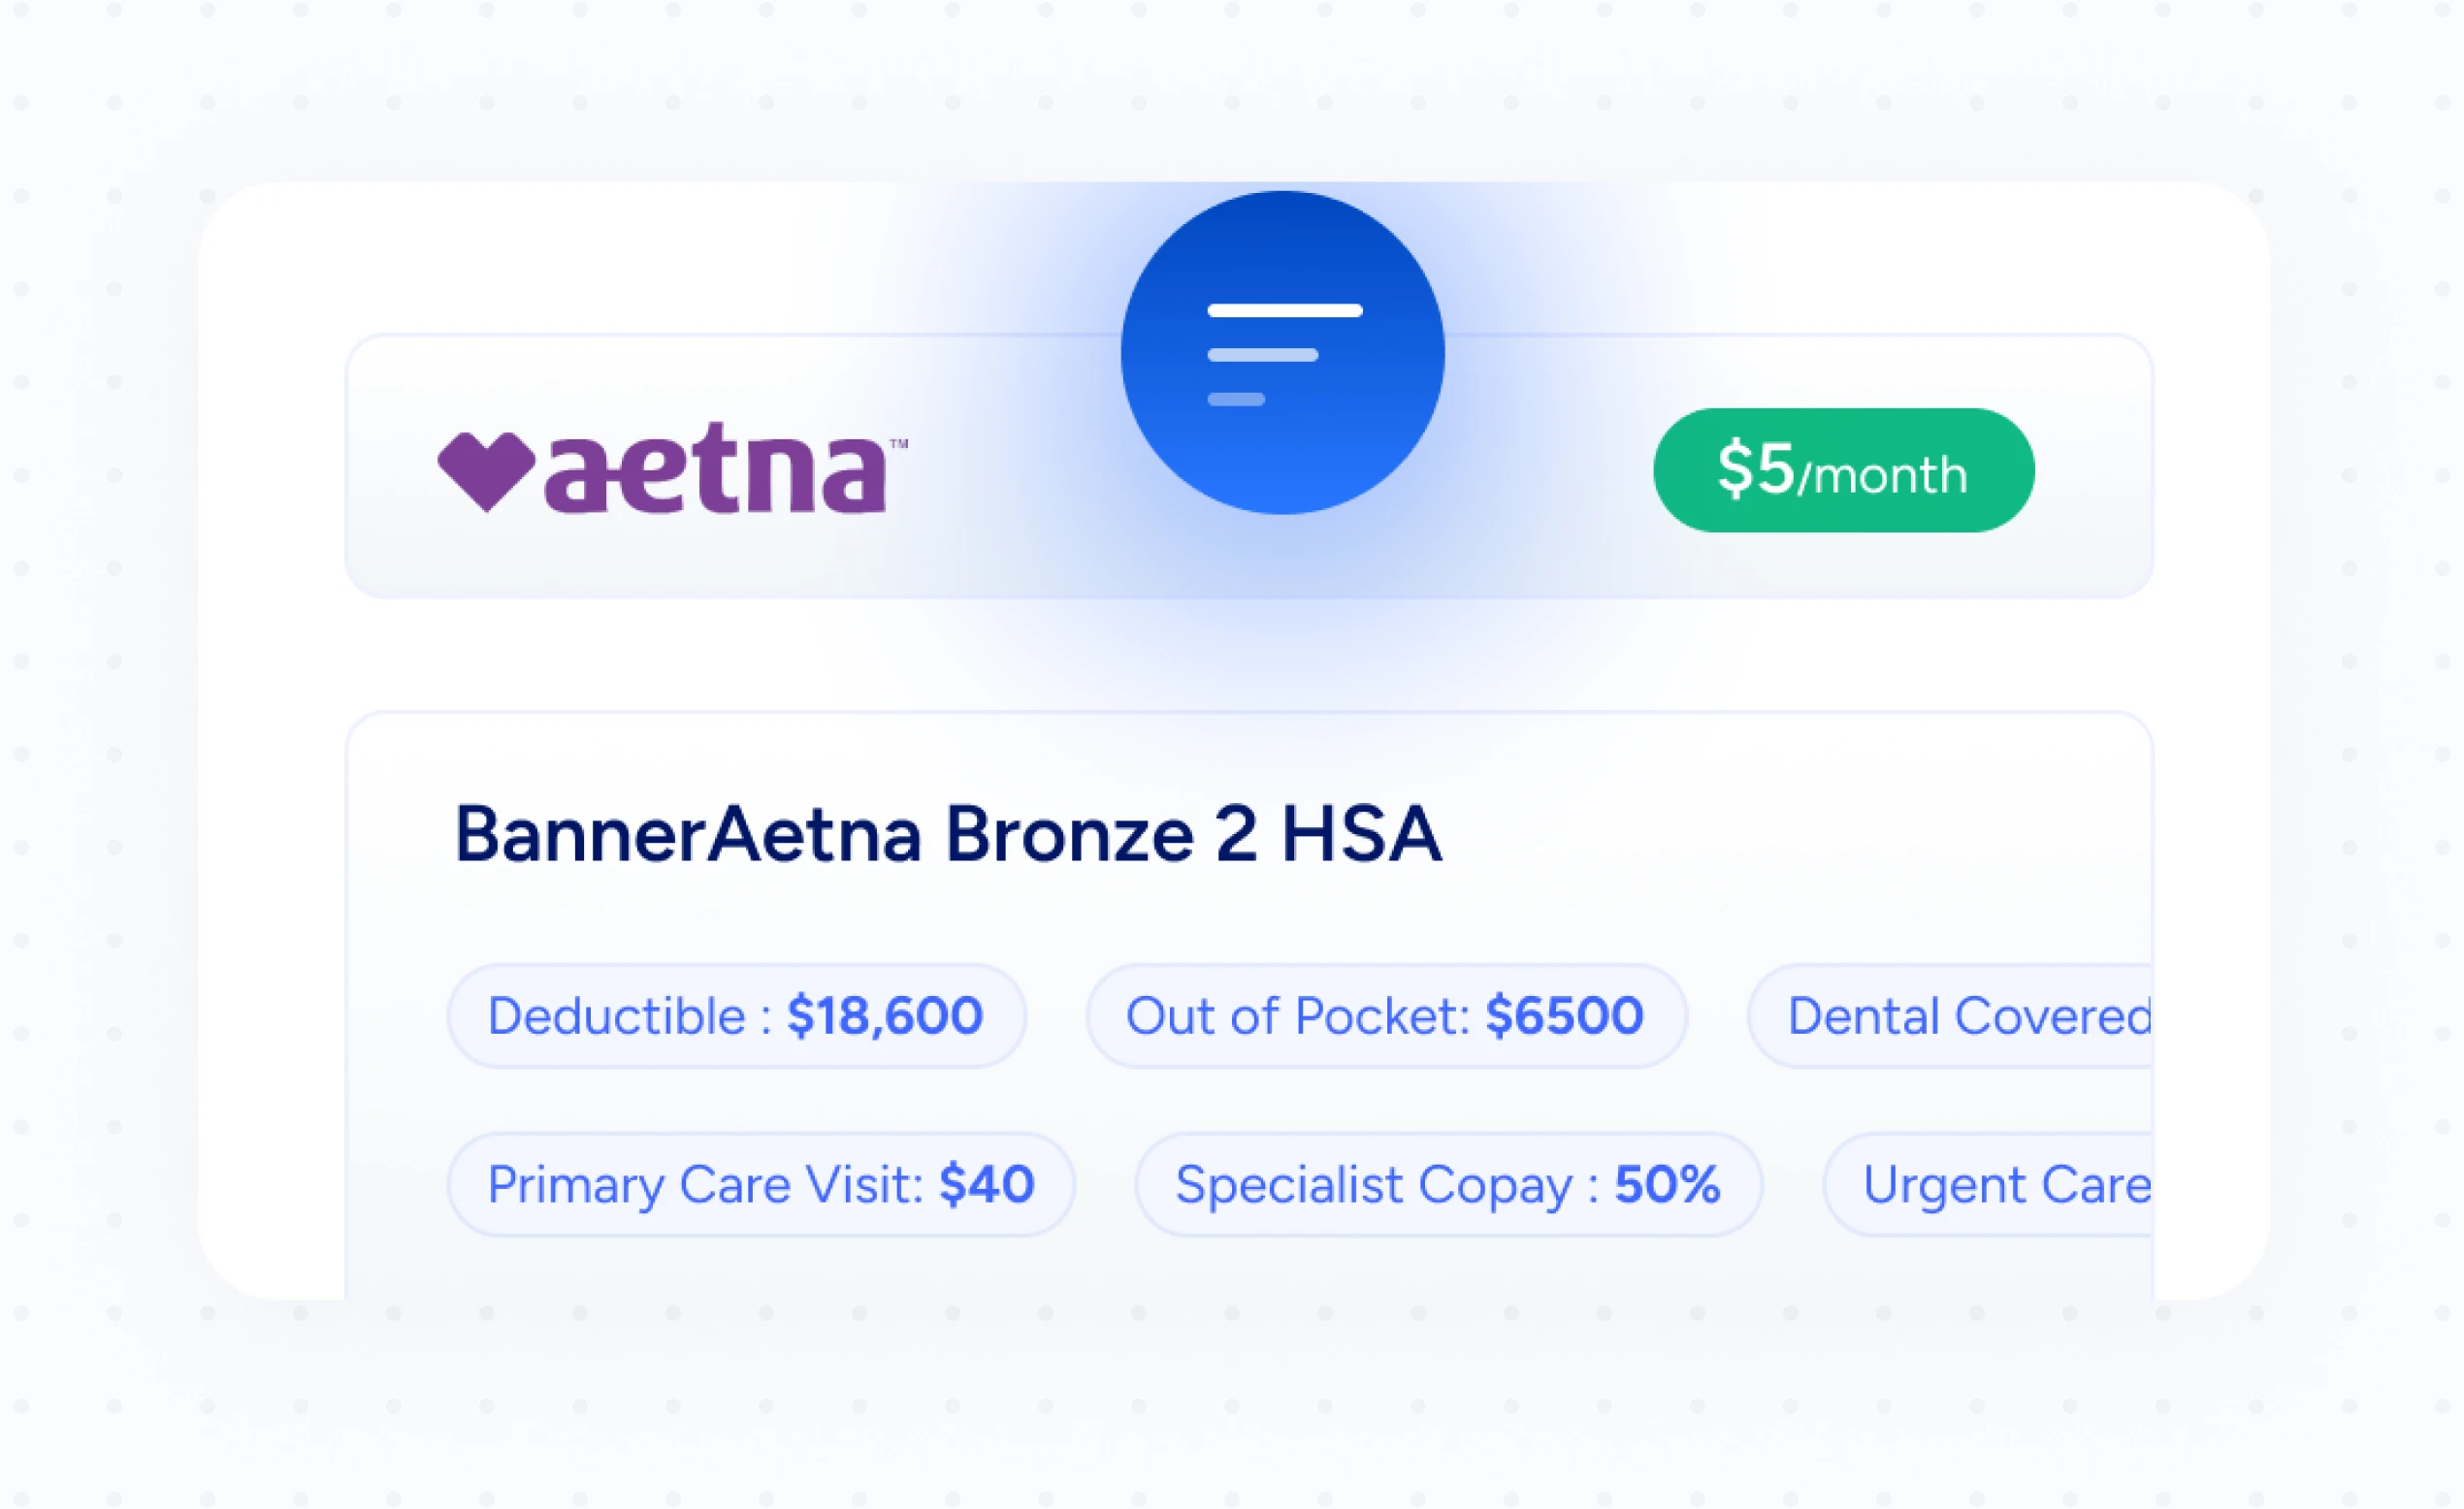Click the shortest bottom line of filter icon
This screenshot has width=2464, height=1509.
pos(1236,399)
